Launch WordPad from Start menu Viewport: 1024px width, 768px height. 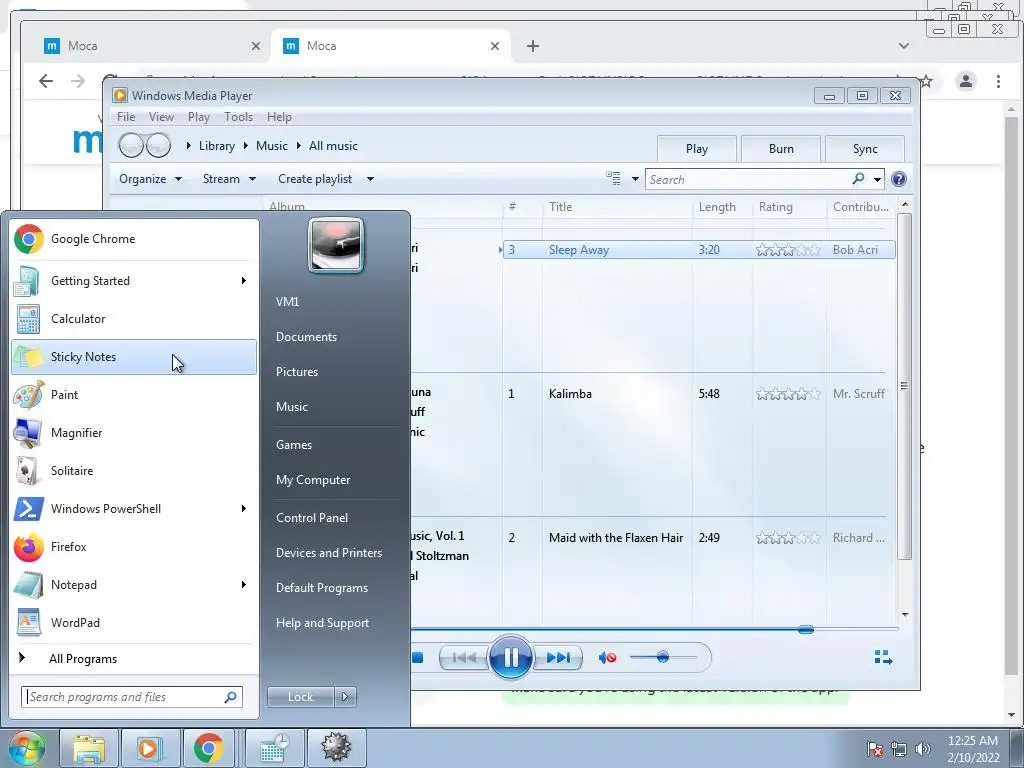(x=134, y=622)
